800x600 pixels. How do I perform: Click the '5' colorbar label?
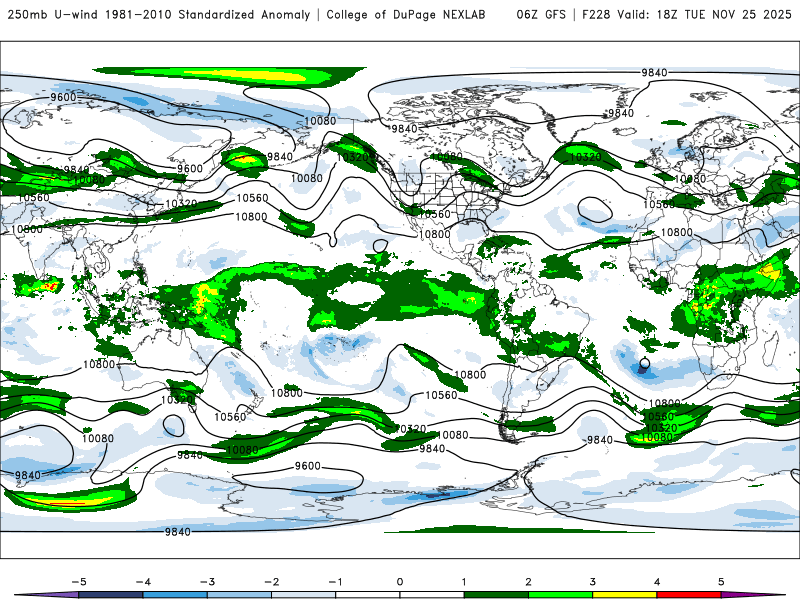point(721,582)
